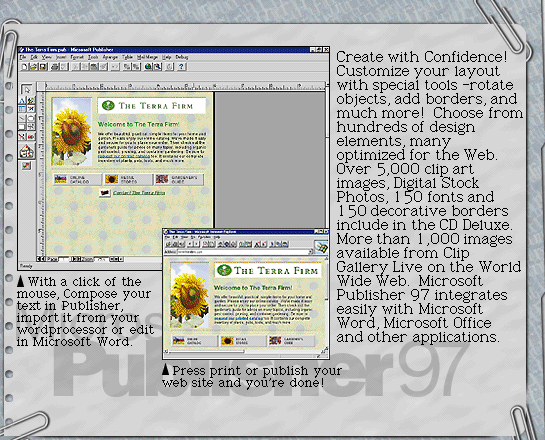Select the WordArt tool beside the Table tool
The width and height of the screenshot is (545, 440).
(31, 109)
